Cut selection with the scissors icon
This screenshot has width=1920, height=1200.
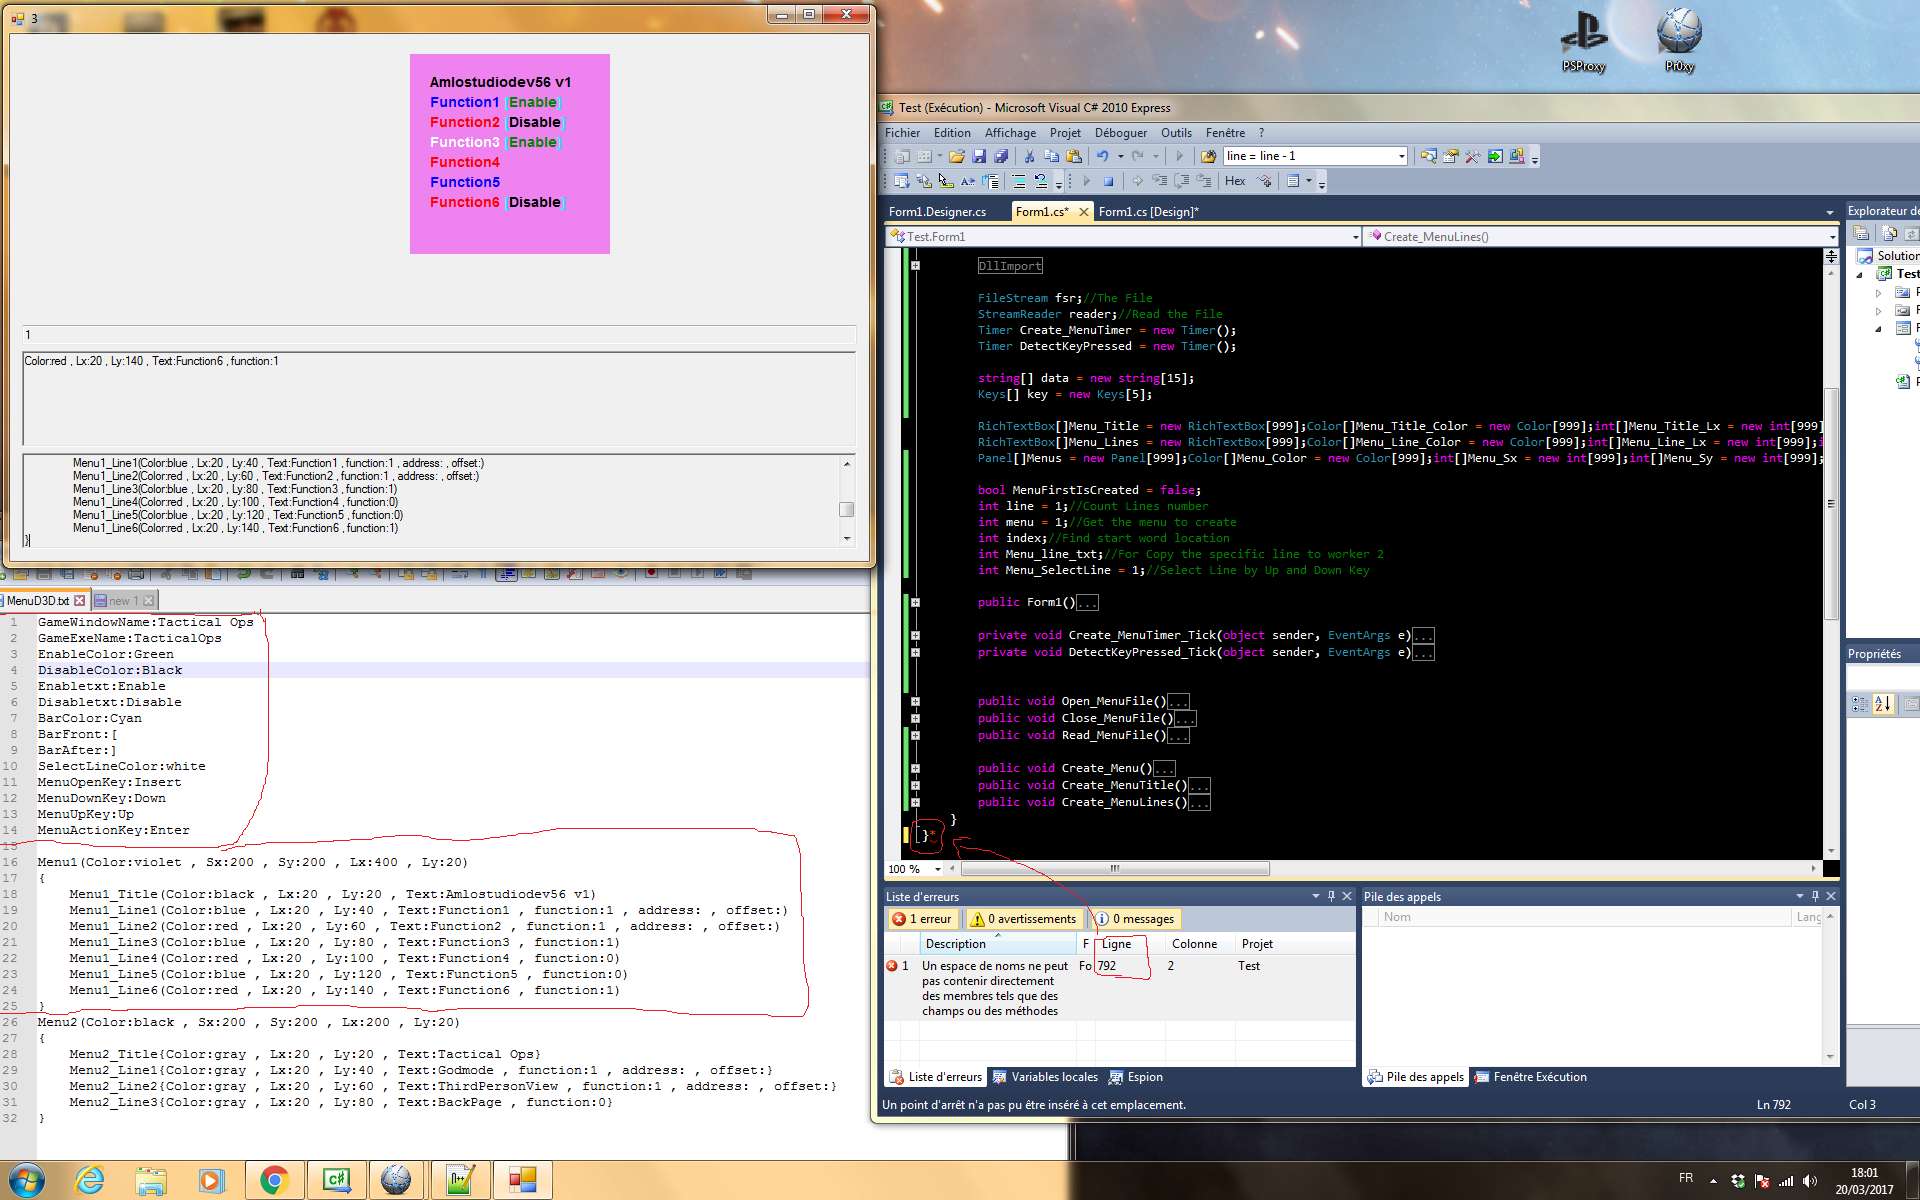tap(1029, 156)
